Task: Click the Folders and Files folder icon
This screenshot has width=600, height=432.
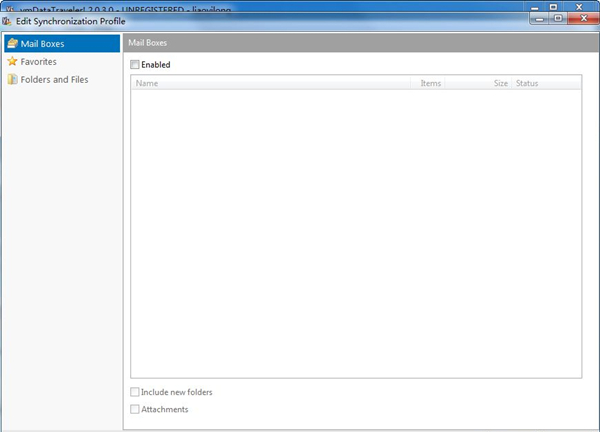Action: (12, 79)
